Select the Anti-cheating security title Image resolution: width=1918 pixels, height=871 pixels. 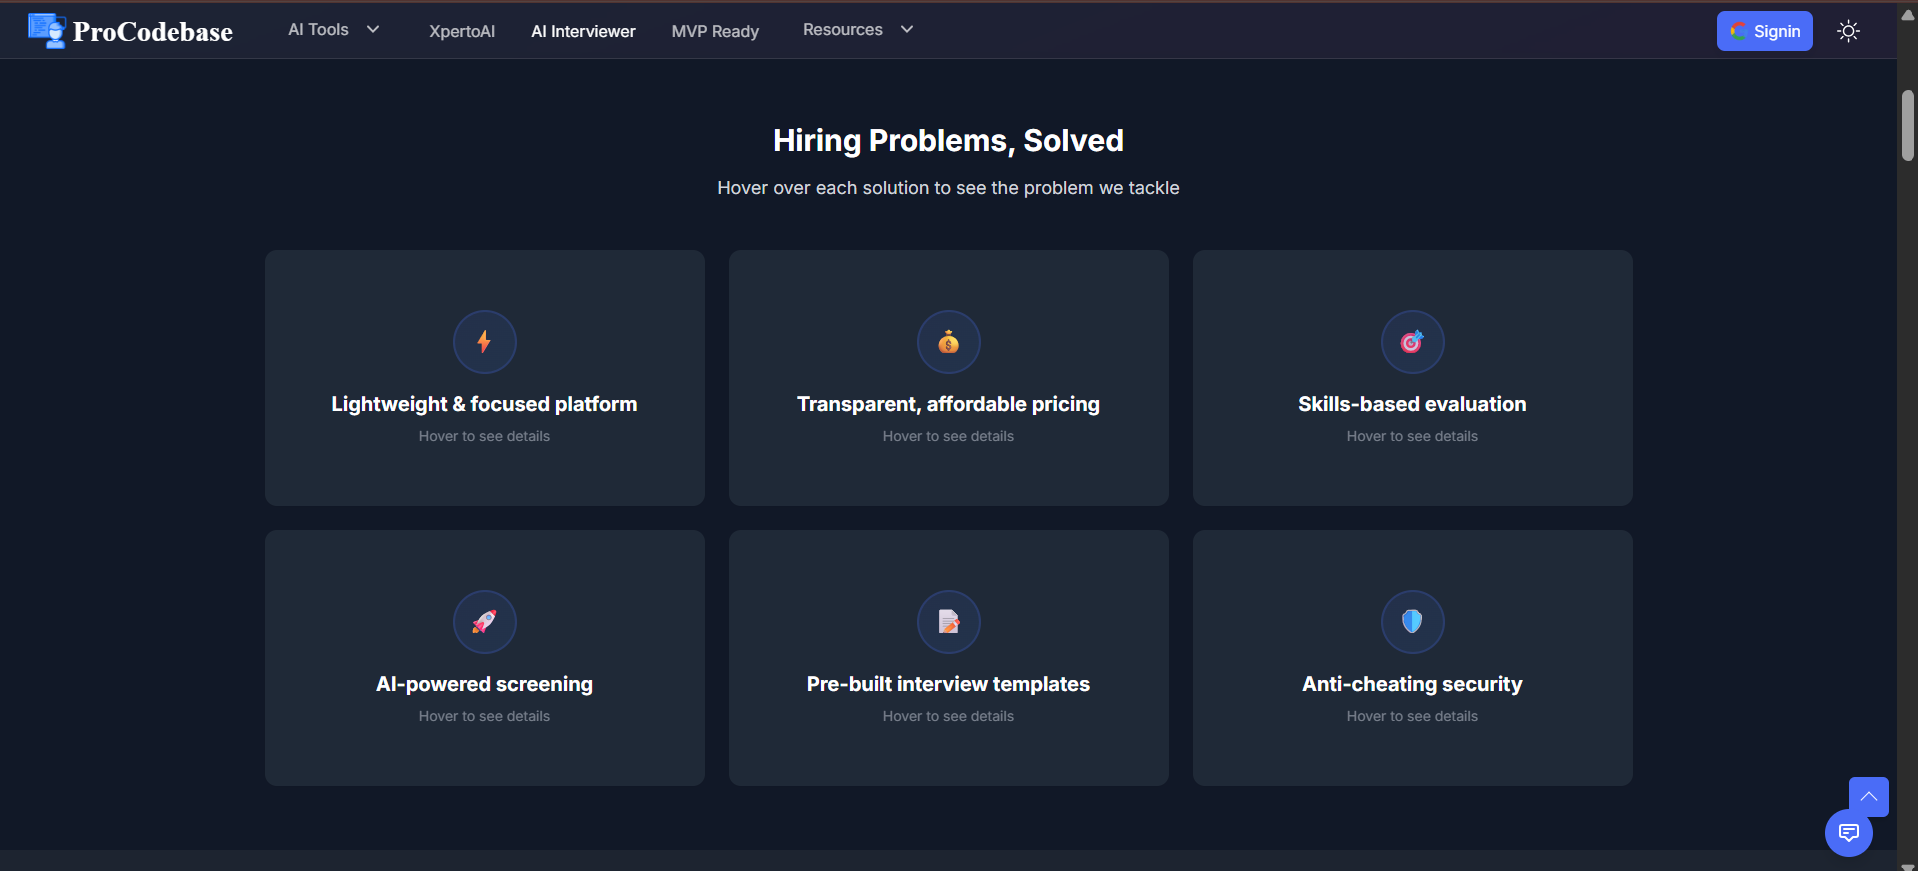1412,684
